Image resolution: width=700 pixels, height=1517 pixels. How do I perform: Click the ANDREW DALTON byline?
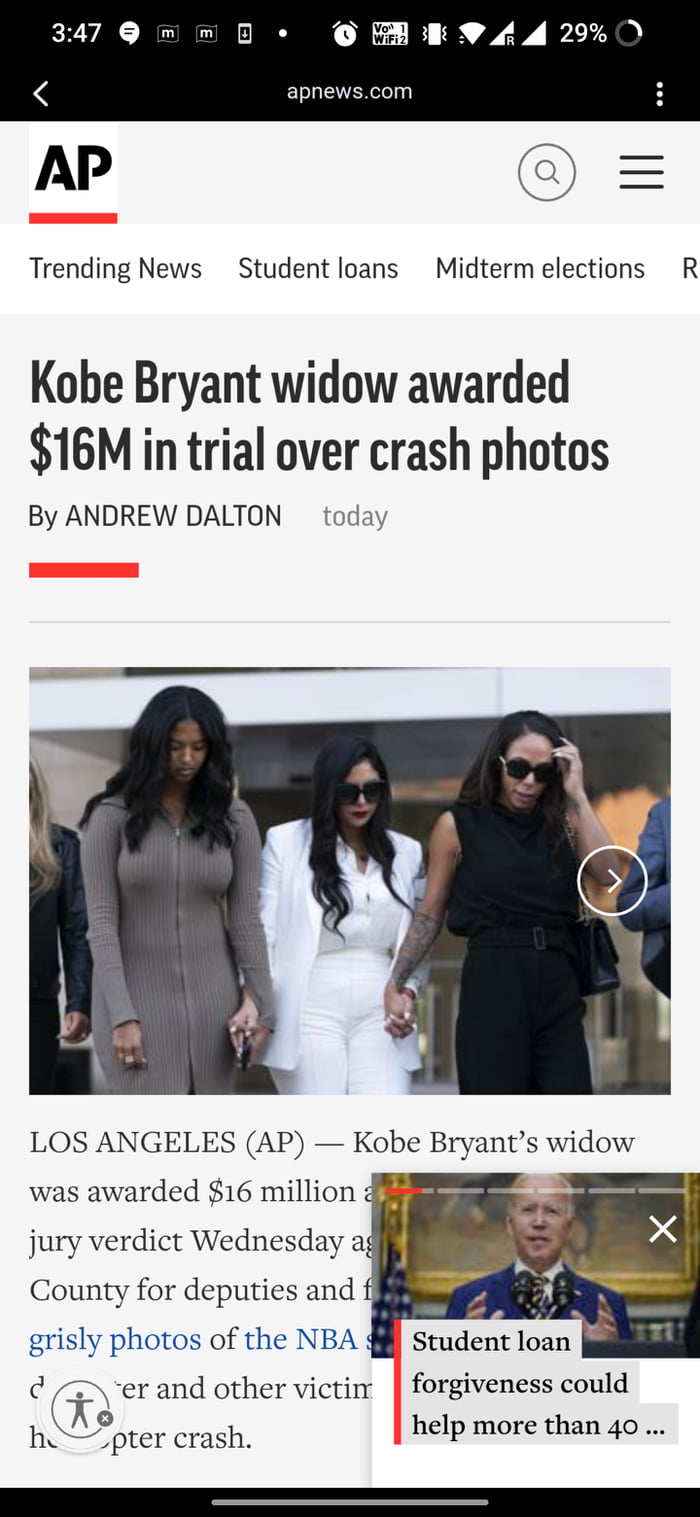click(173, 516)
